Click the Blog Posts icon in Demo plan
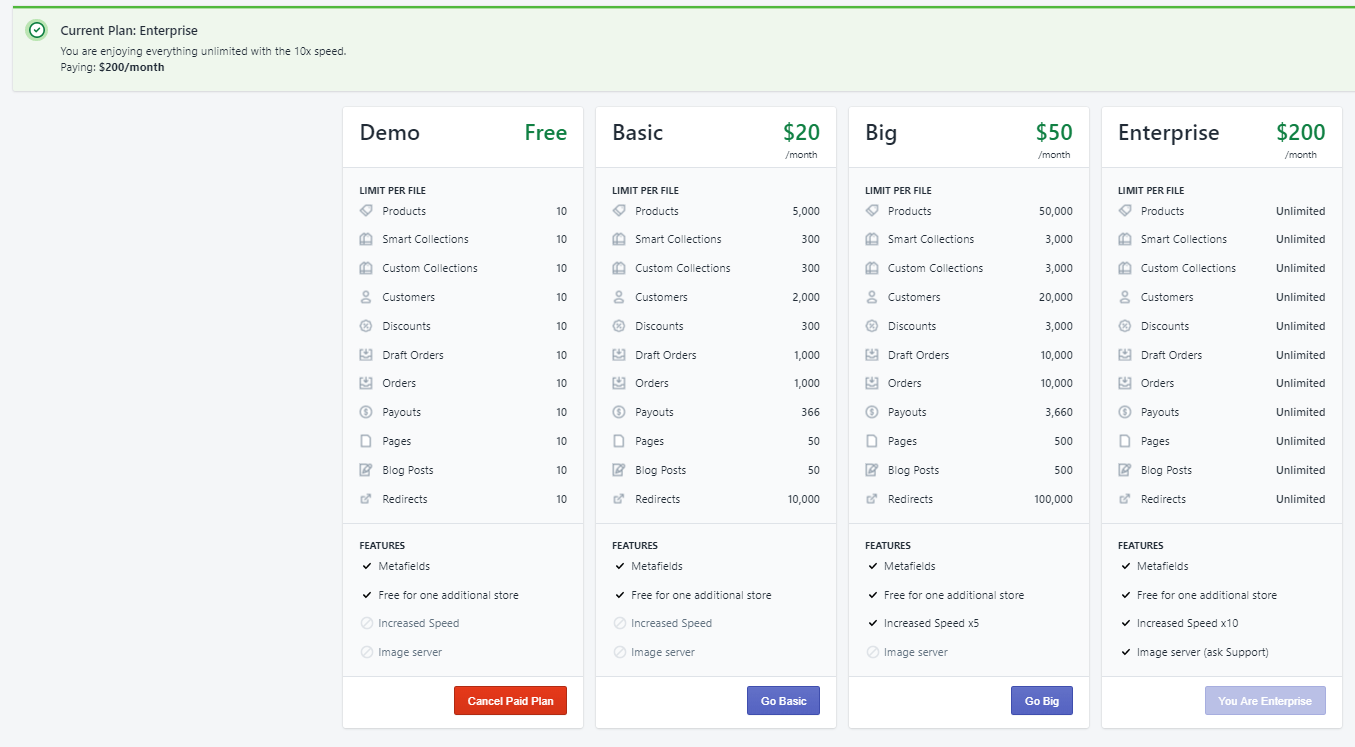This screenshot has height=747, width=1355. point(366,470)
